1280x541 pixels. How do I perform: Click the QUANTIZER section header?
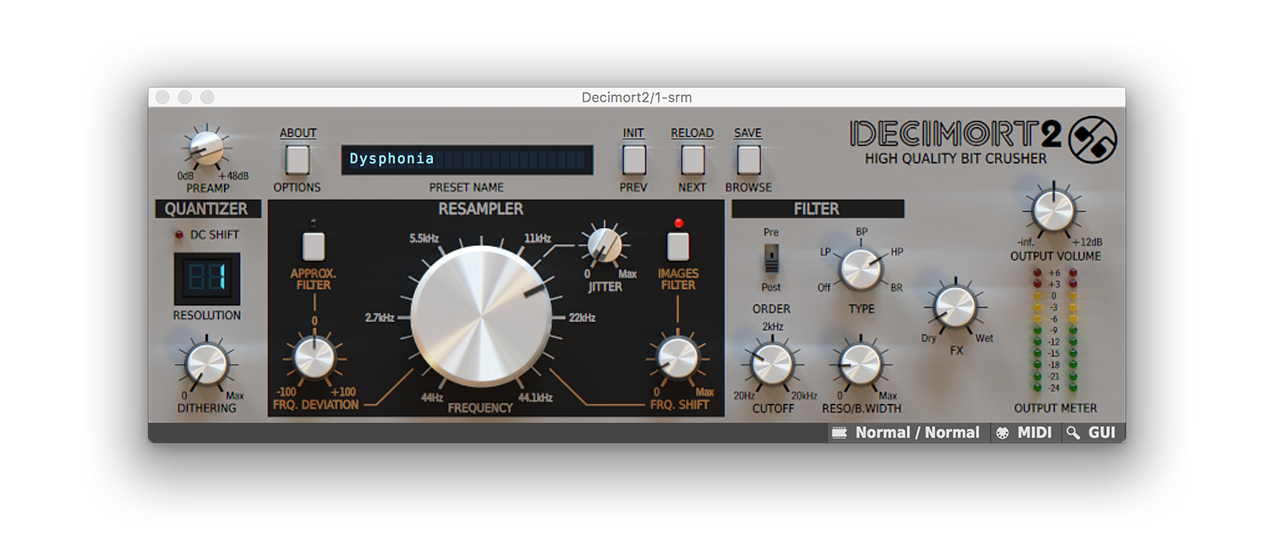click(208, 209)
